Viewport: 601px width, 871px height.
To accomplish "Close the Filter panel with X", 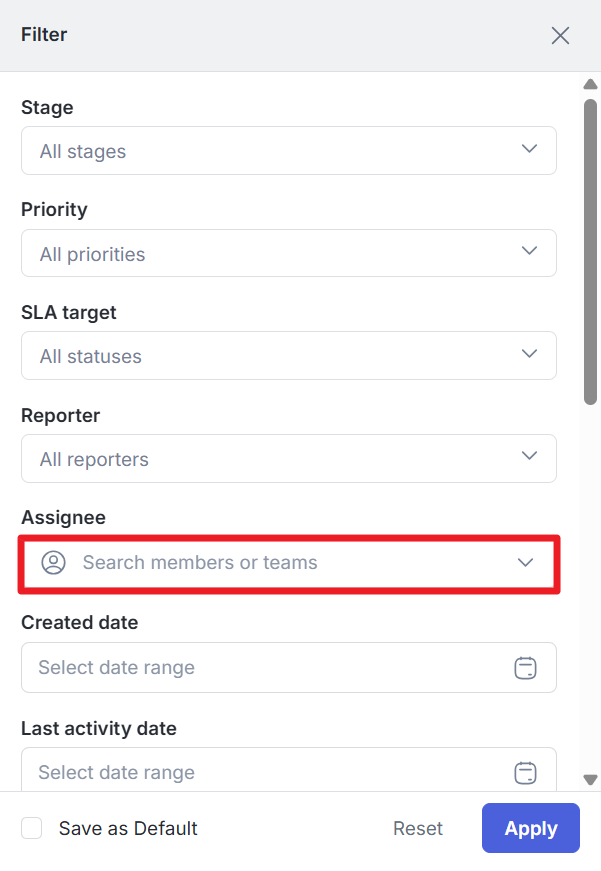I will [560, 36].
